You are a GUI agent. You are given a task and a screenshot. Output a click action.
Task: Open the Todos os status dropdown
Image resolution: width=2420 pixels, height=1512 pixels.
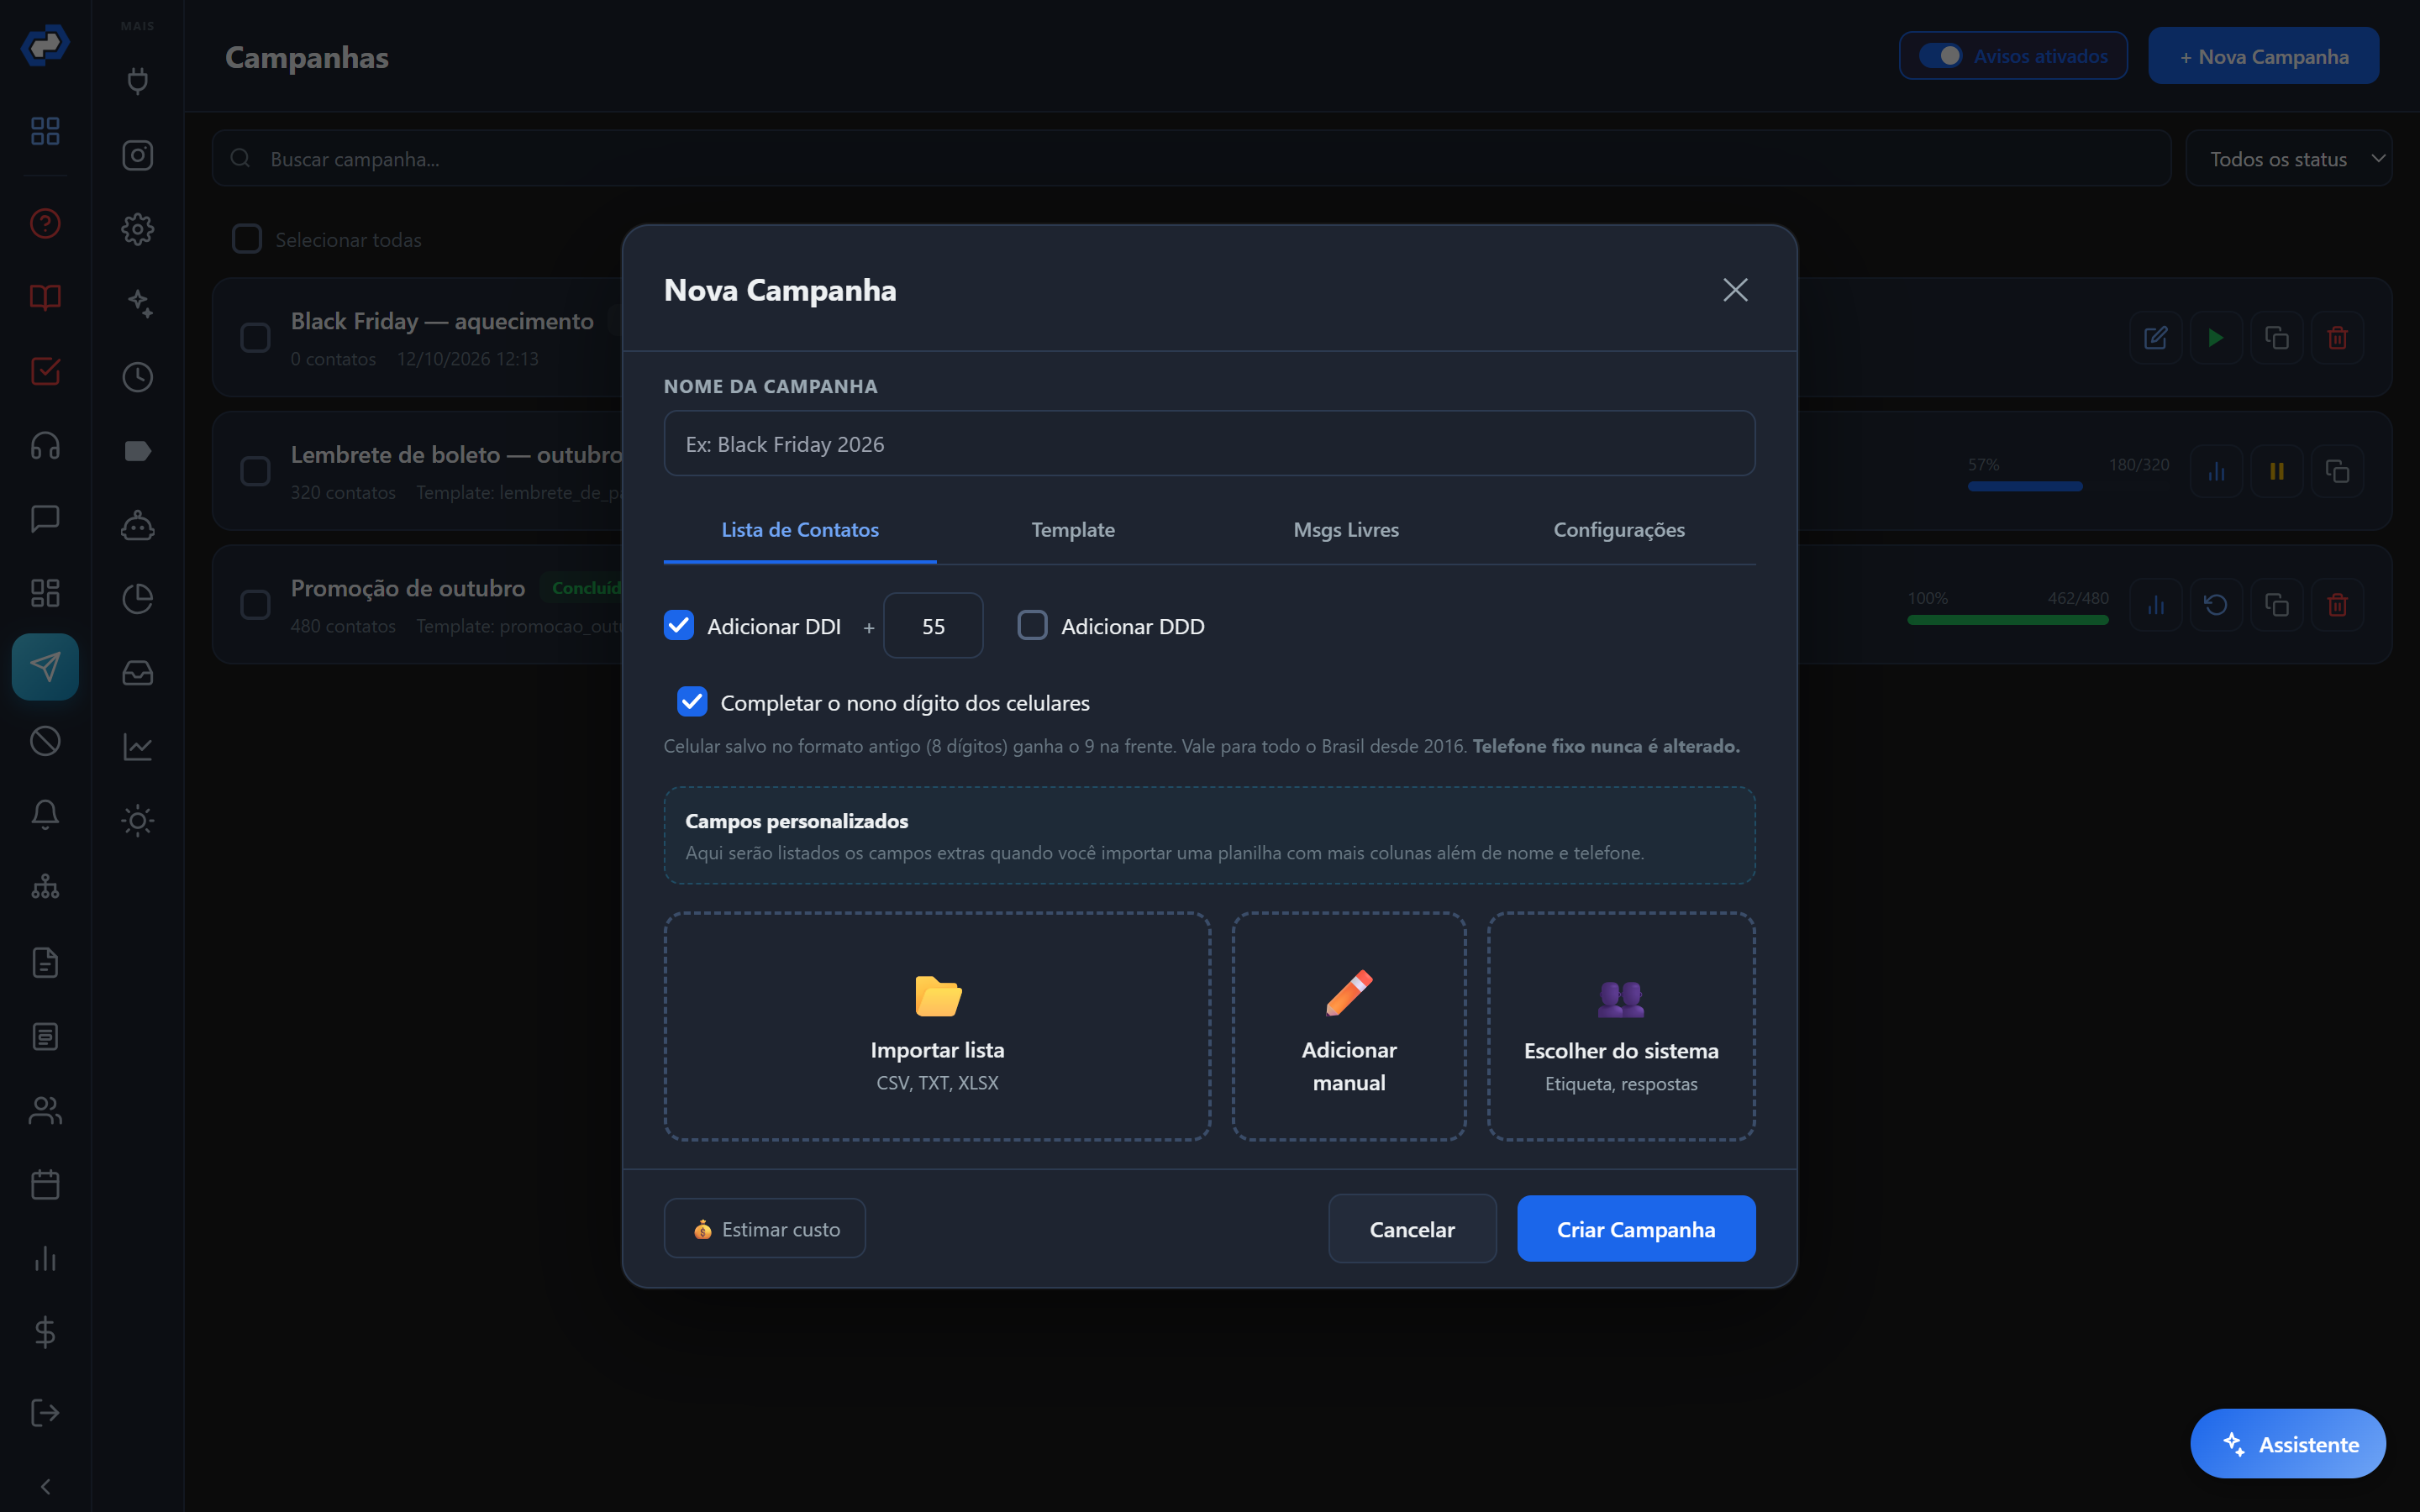coord(2288,159)
